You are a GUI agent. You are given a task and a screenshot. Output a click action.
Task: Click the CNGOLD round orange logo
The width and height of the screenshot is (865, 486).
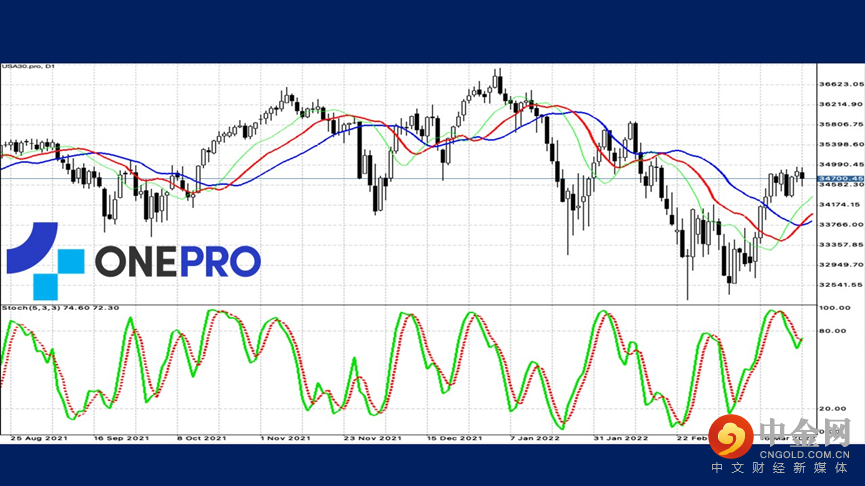pos(730,436)
